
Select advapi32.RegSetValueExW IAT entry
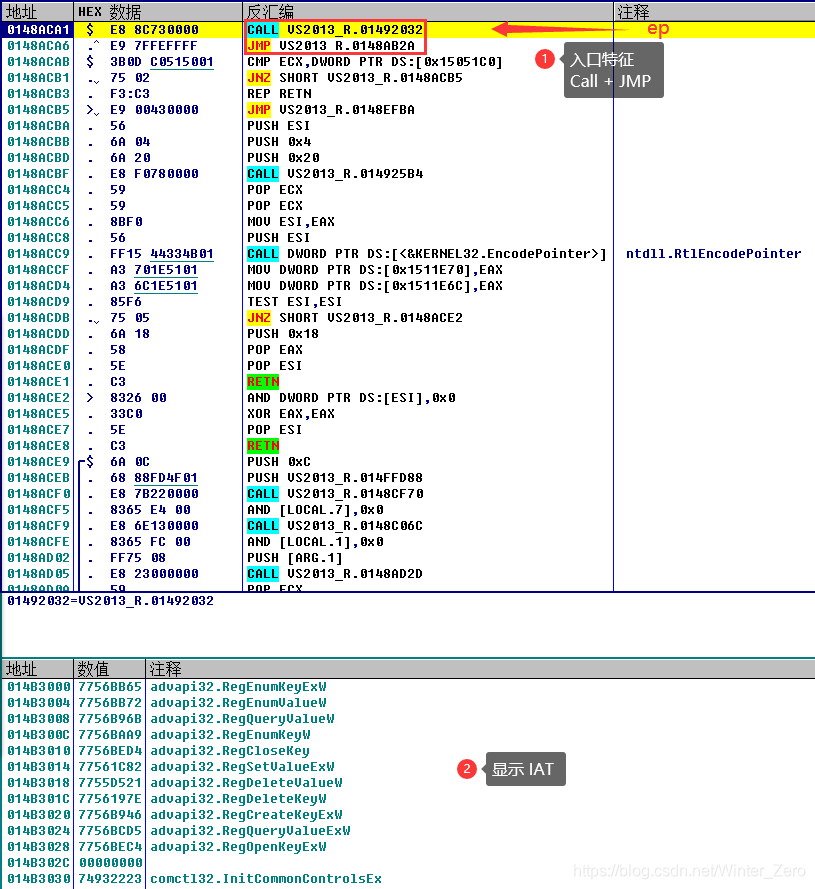pos(242,767)
